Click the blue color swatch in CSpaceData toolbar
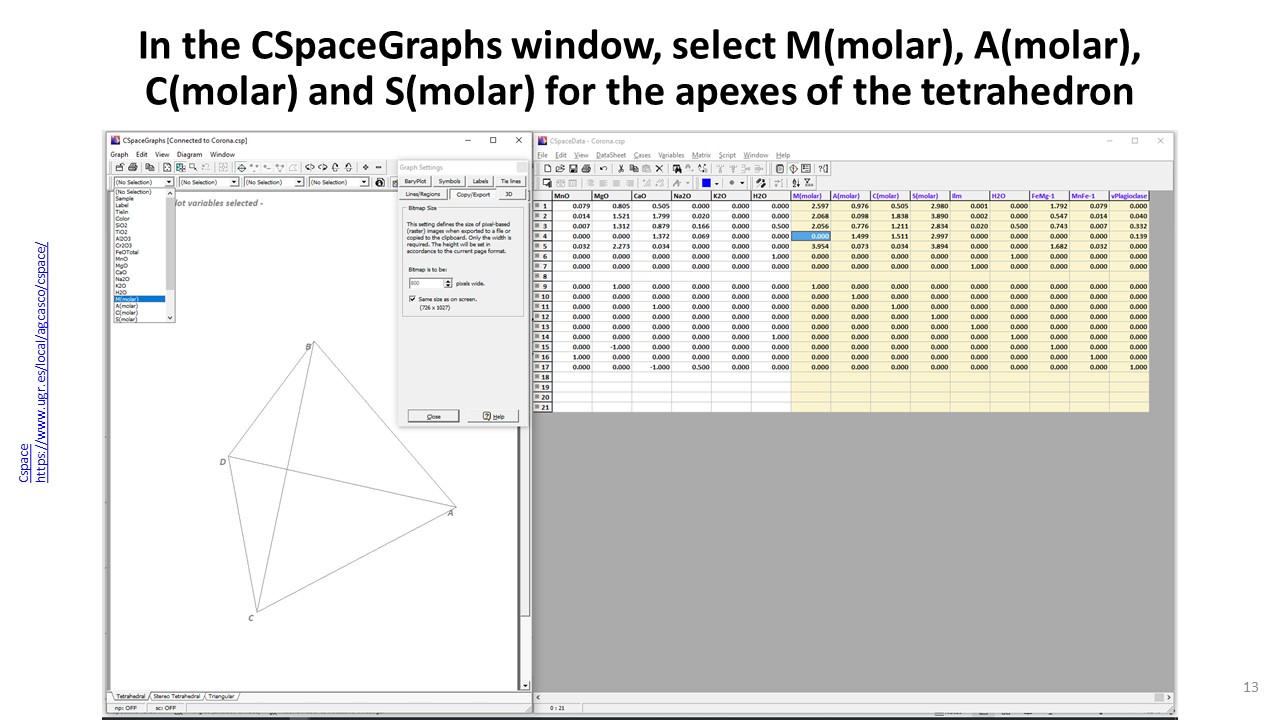The width and height of the screenshot is (1280, 720). (706, 183)
